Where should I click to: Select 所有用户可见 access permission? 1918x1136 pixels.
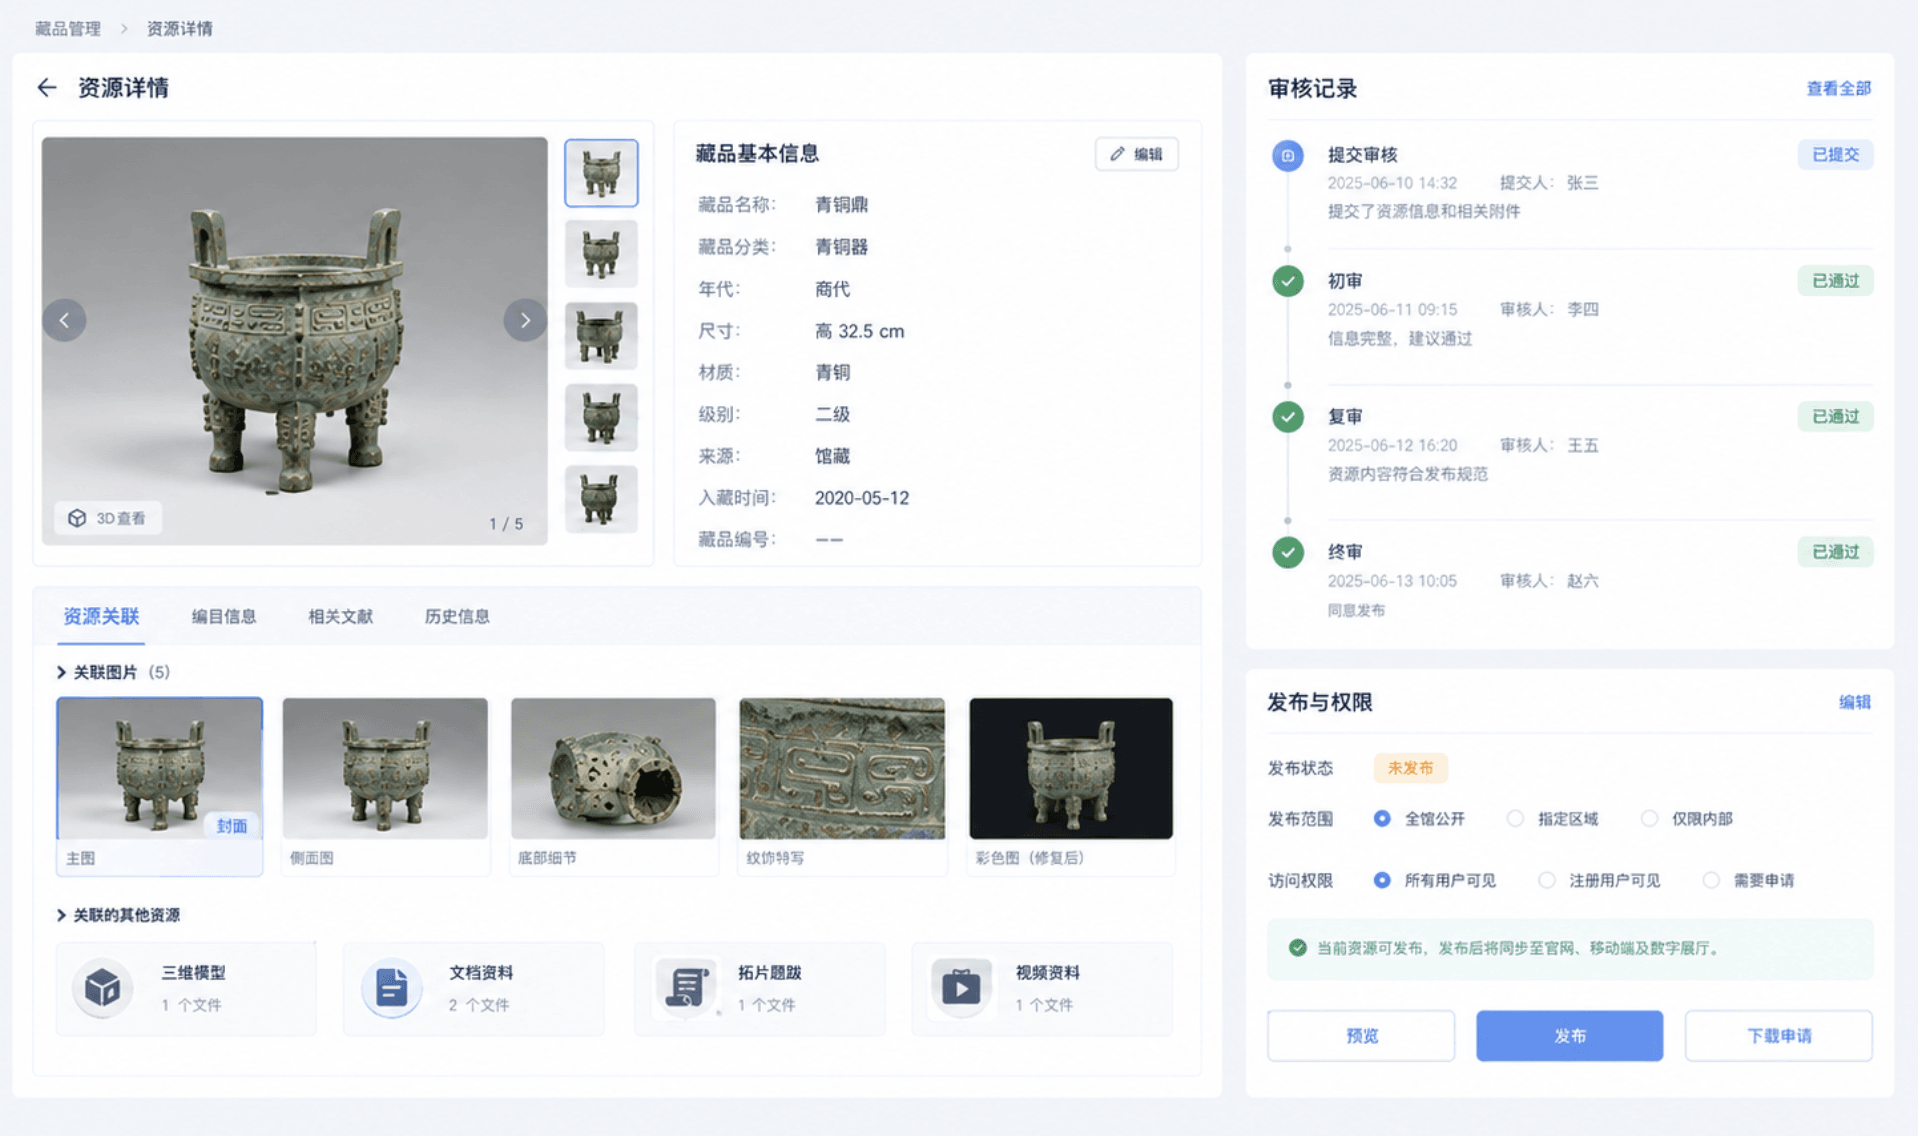[1382, 880]
